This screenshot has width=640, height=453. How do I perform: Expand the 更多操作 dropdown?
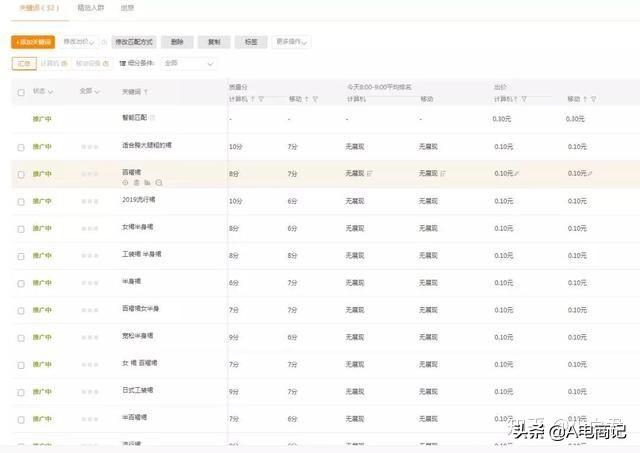click(x=292, y=42)
